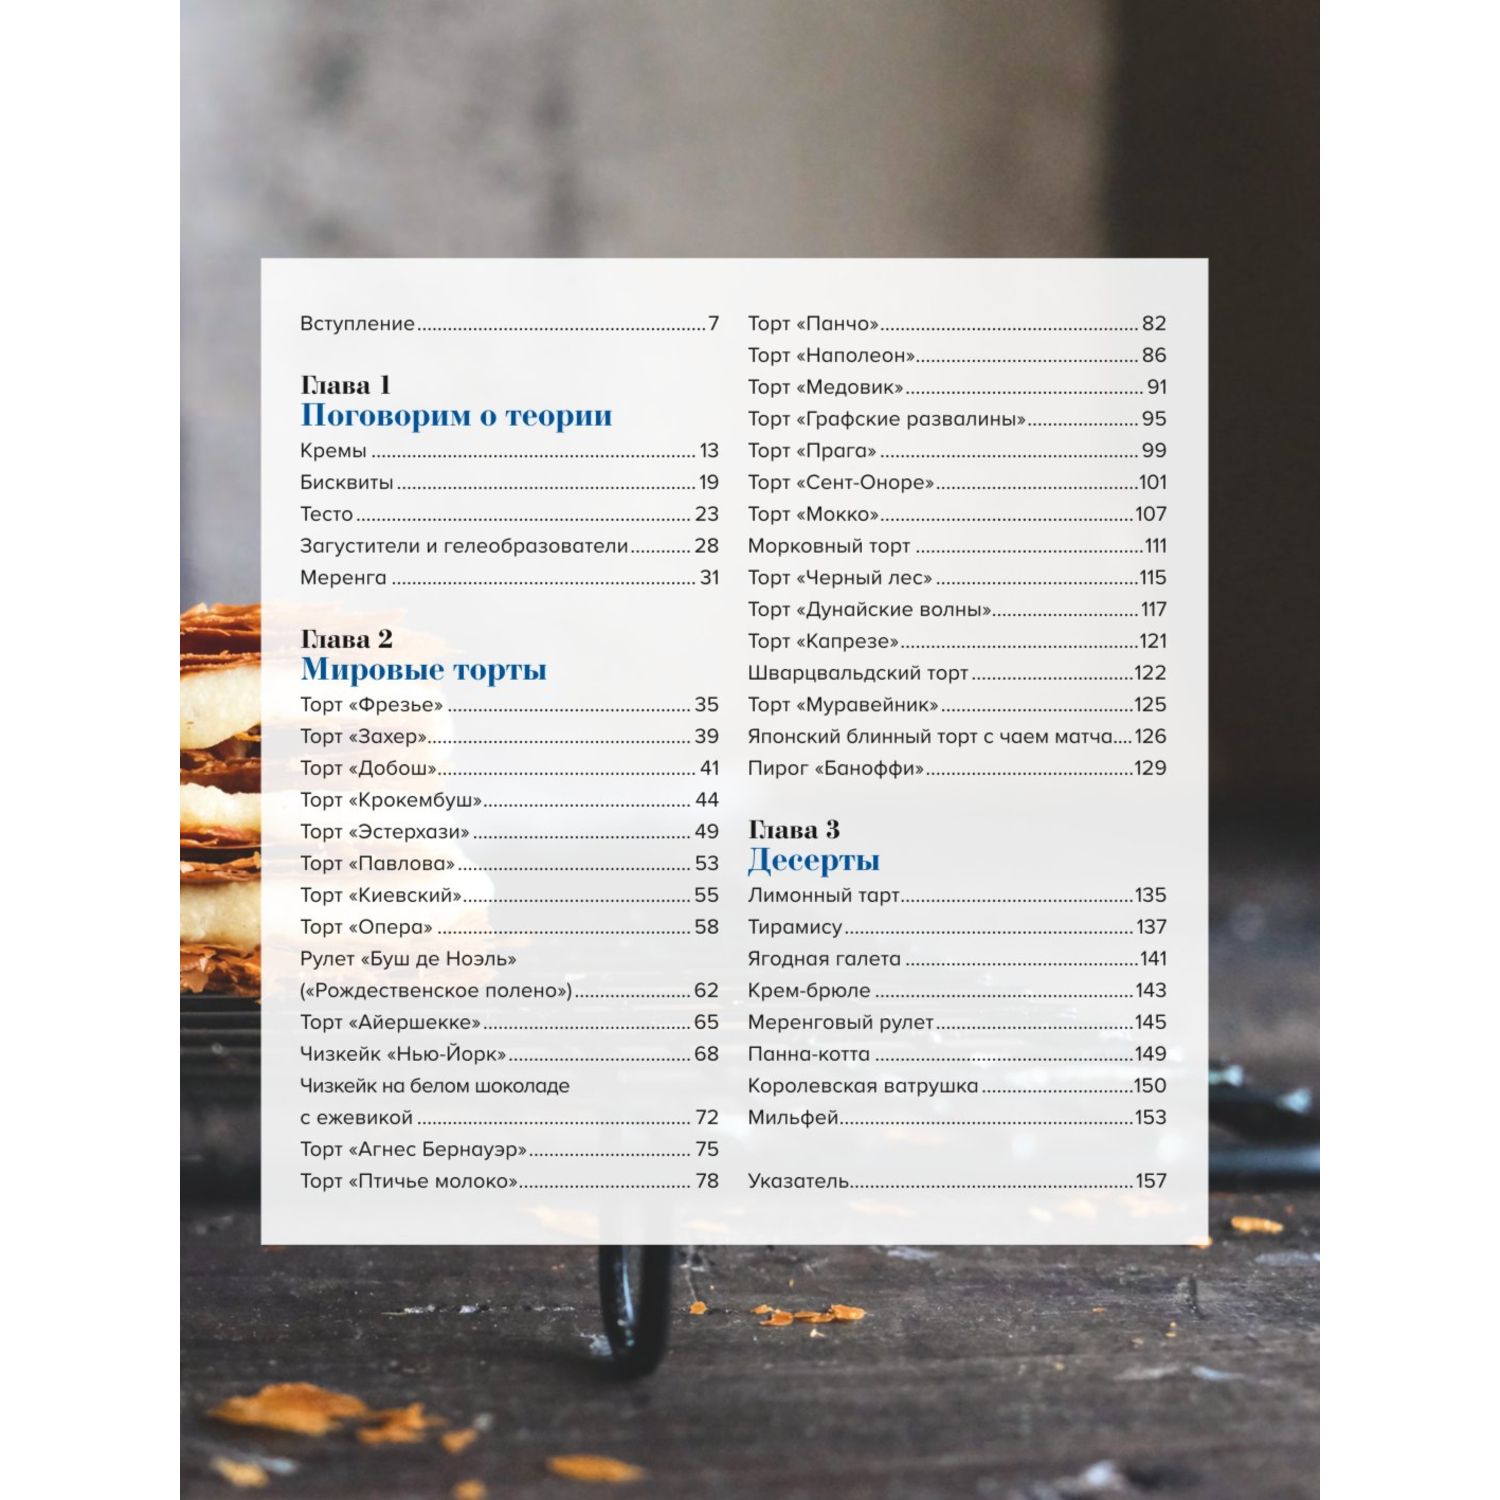
Task: Select «Ягодная галета» entry
Action: [957, 959]
